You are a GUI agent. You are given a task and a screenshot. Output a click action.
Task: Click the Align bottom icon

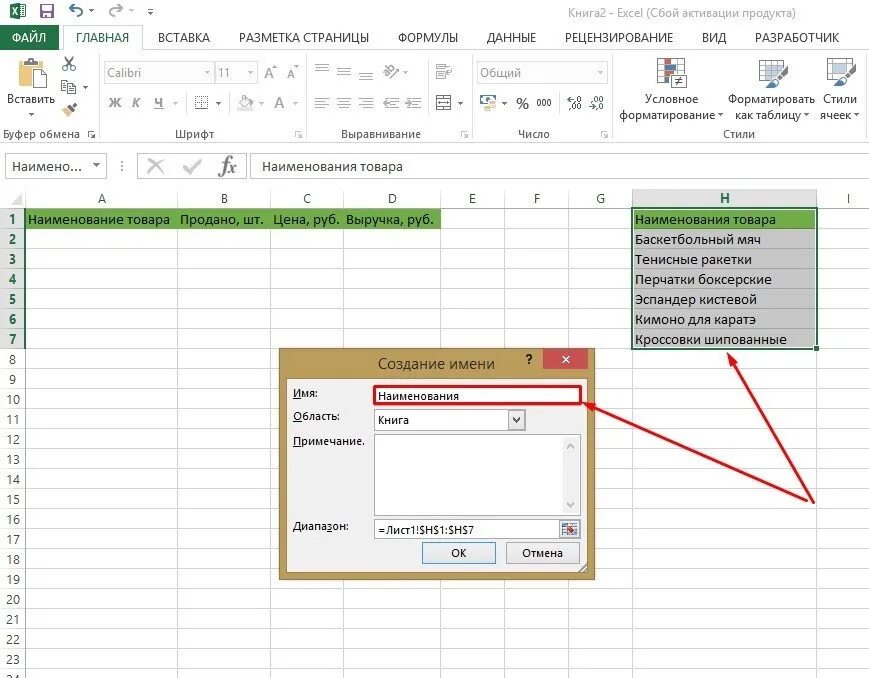click(366, 74)
